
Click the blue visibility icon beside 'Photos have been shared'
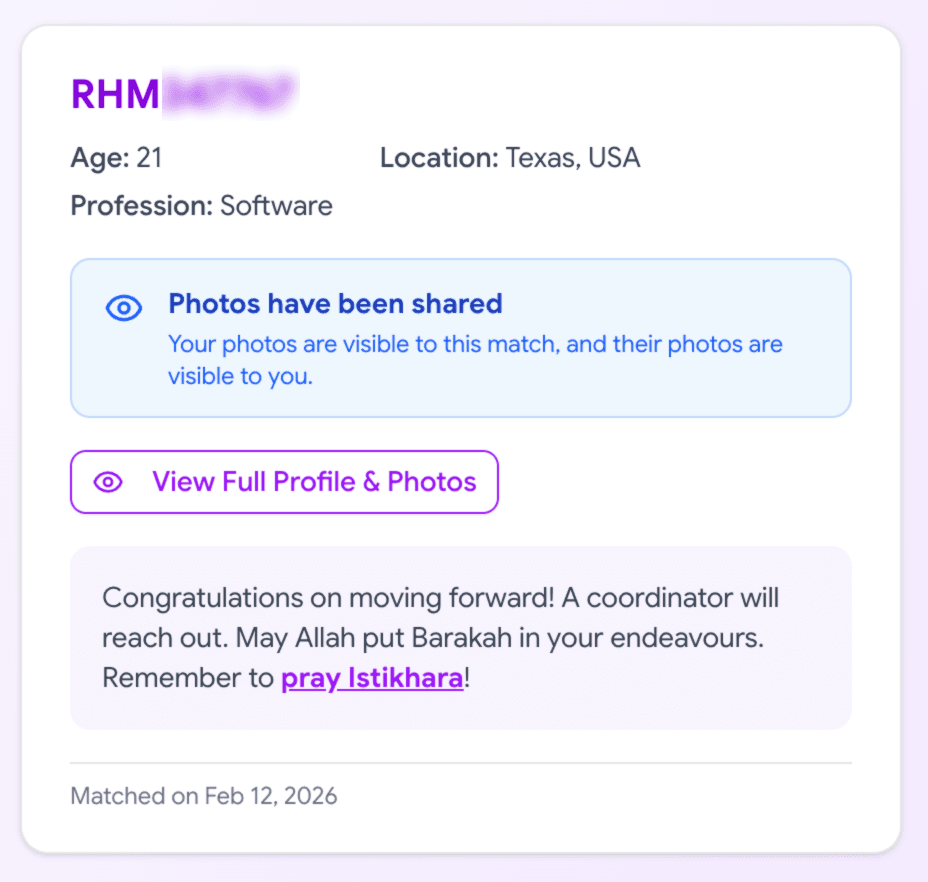pyautogui.click(x=123, y=308)
